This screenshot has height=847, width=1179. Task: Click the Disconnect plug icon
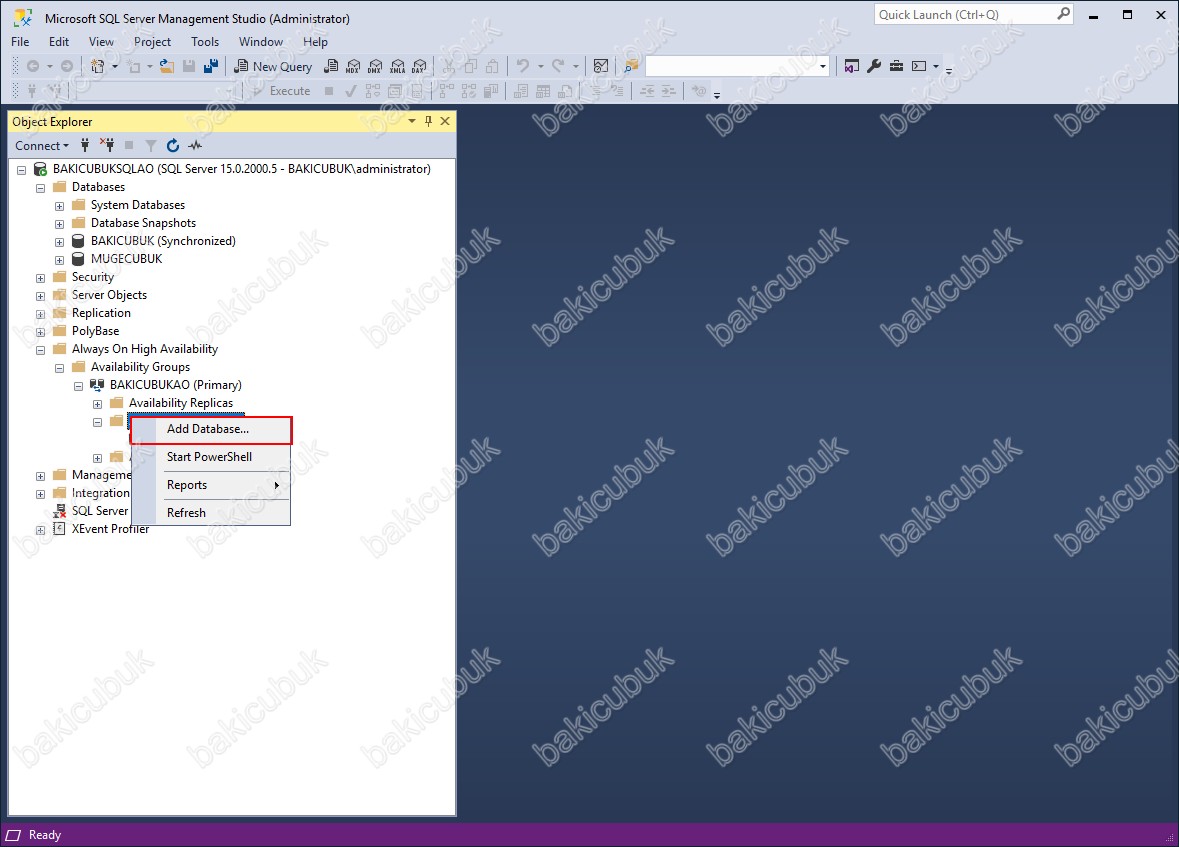(x=108, y=145)
